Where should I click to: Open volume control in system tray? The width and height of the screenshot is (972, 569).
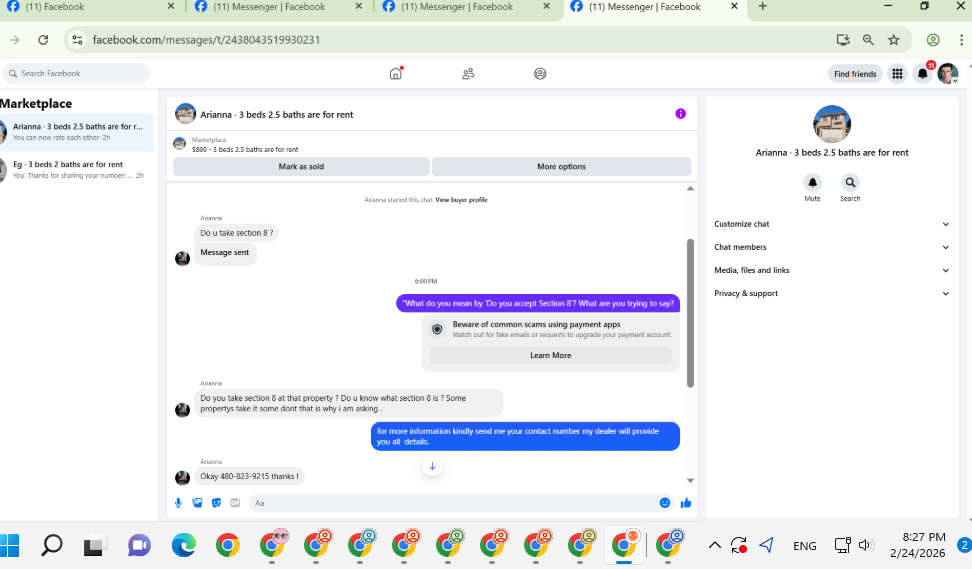[x=866, y=545]
